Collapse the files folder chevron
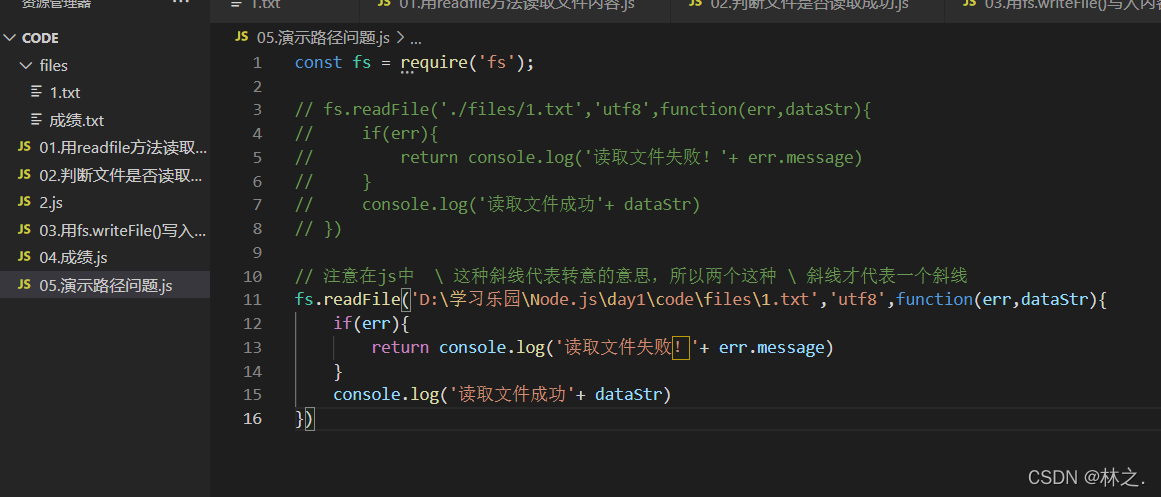The width and height of the screenshot is (1161, 497). coord(27,66)
